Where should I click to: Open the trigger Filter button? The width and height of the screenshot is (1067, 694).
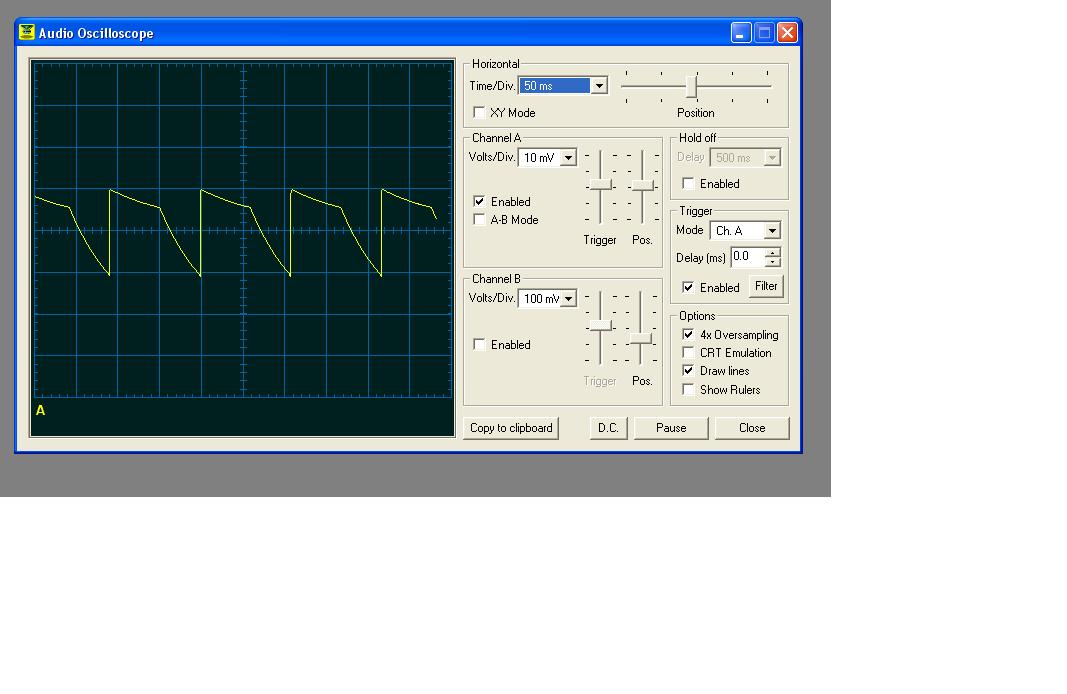[766, 286]
